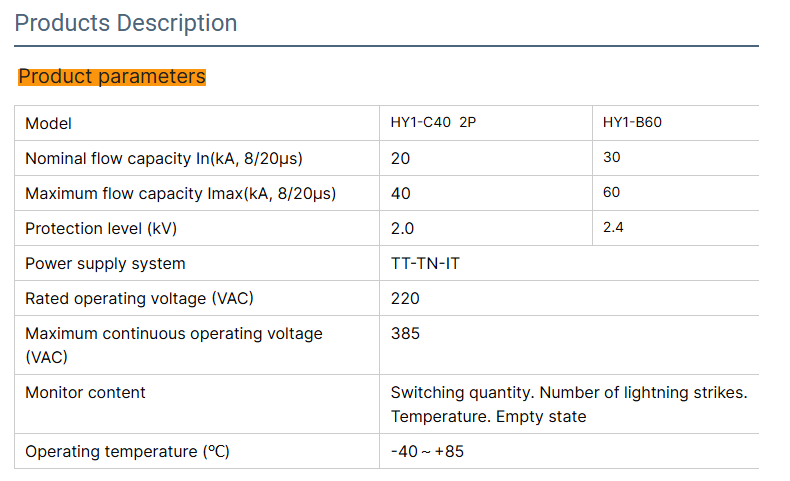790x481 pixels.
Task: Click the continuous operating voltage value 385
Action: click(405, 333)
